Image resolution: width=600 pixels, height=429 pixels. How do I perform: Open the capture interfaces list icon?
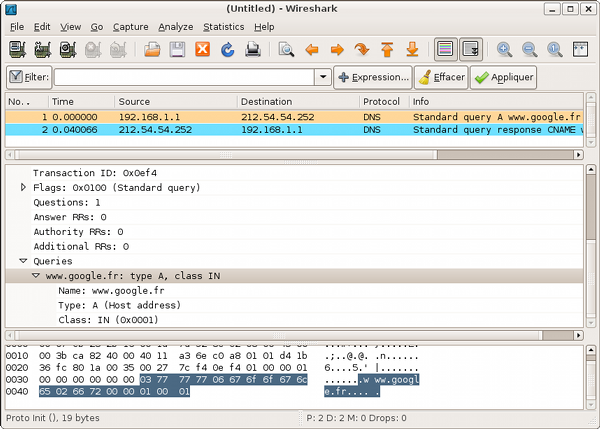click(17, 50)
